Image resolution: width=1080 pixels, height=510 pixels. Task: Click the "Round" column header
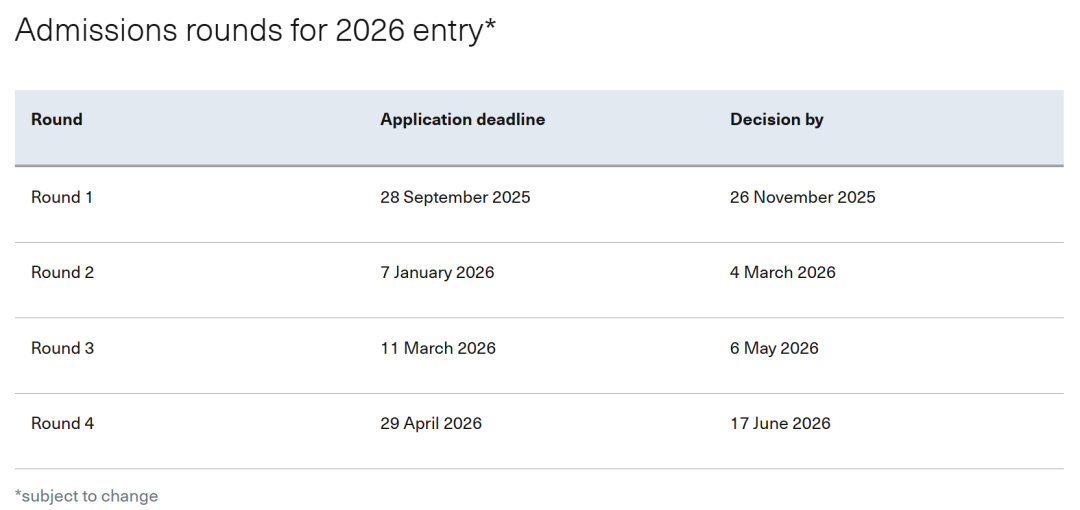click(x=57, y=120)
